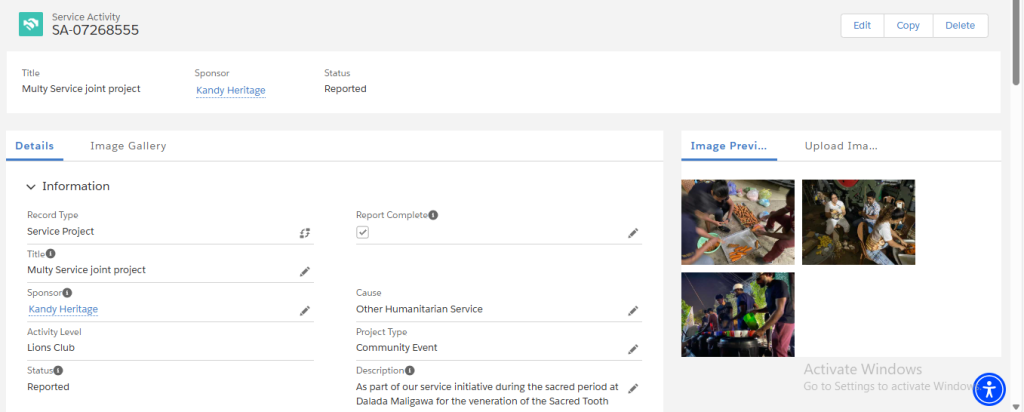The image size is (1024, 412).
Task: Open the Image Gallery tab
Action: tap(128, 146)
